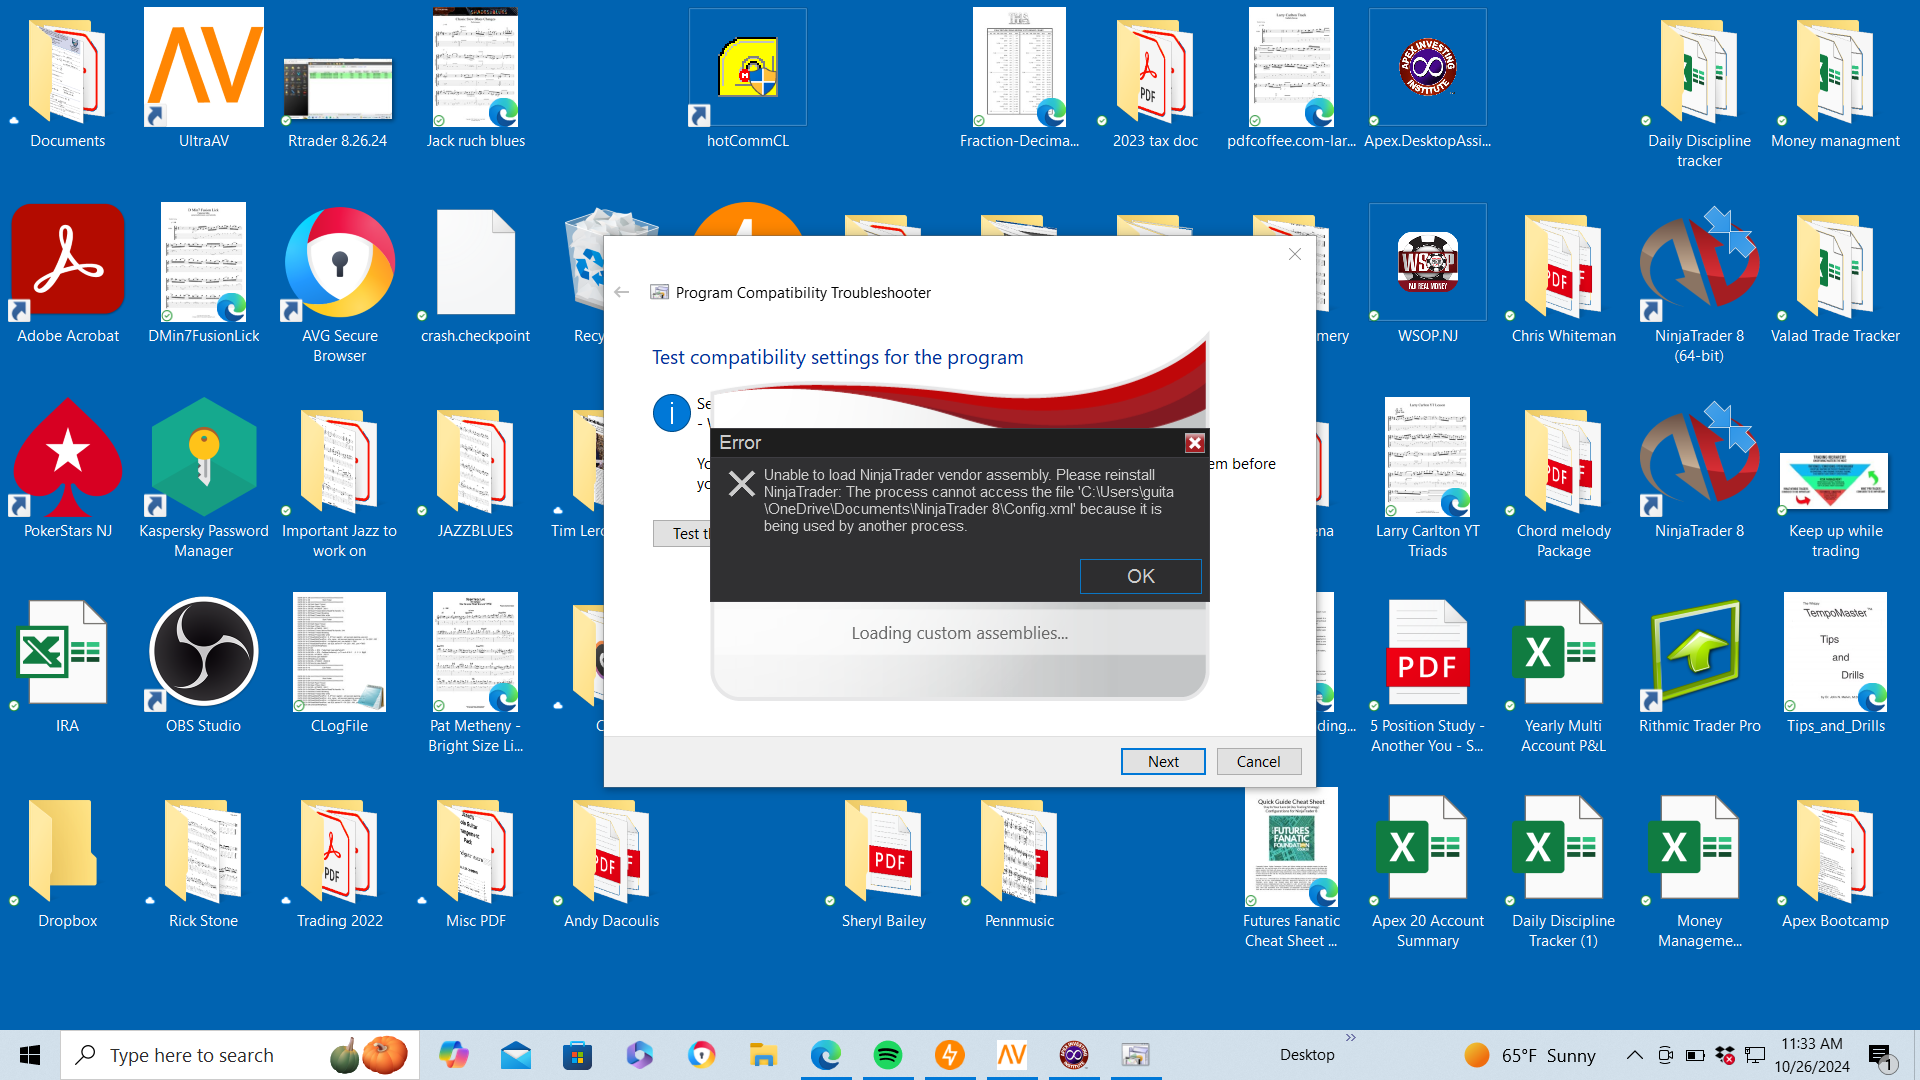This screenshot has width=1920, height=1080.
Task: Click the troubleshooter back arrow
Action: pyautogui.click(x=622, y=292)
